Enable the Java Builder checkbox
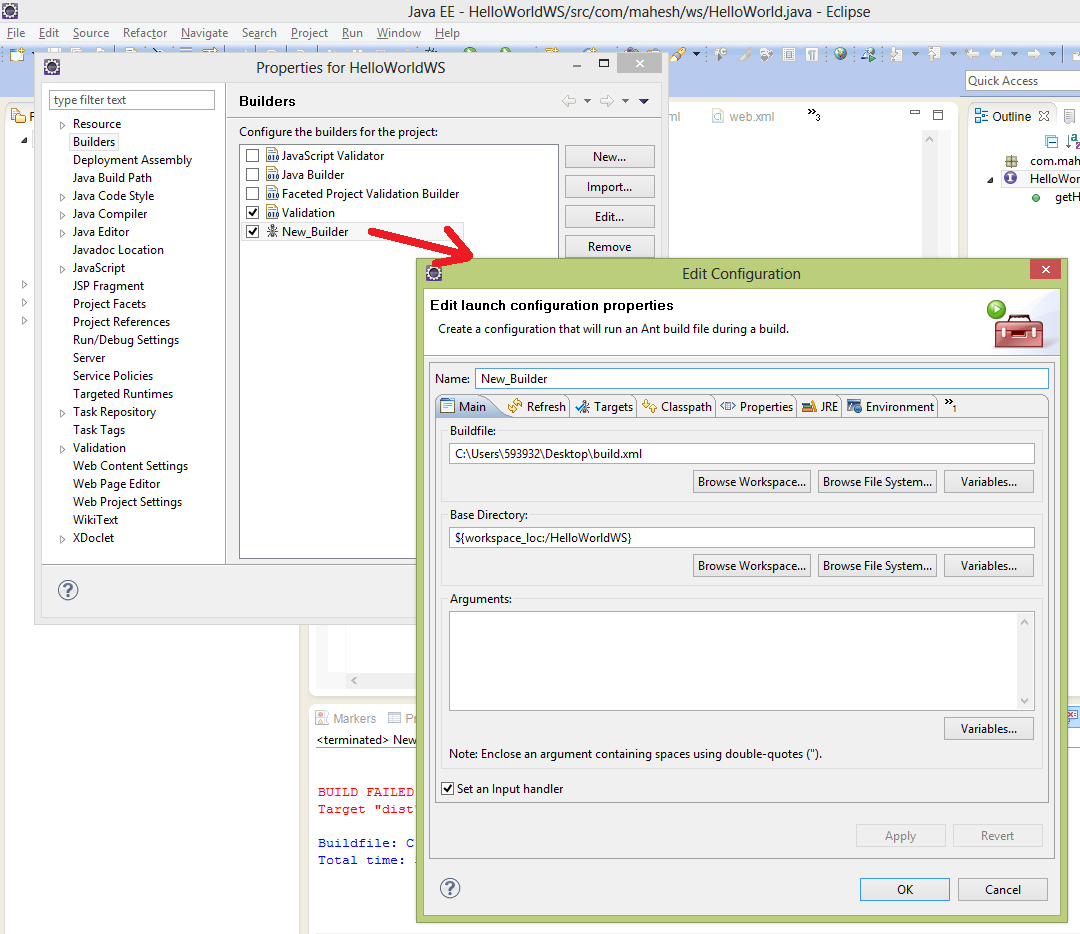The height and width of the screenshot is (934, 1080). (x=253, y=175)
